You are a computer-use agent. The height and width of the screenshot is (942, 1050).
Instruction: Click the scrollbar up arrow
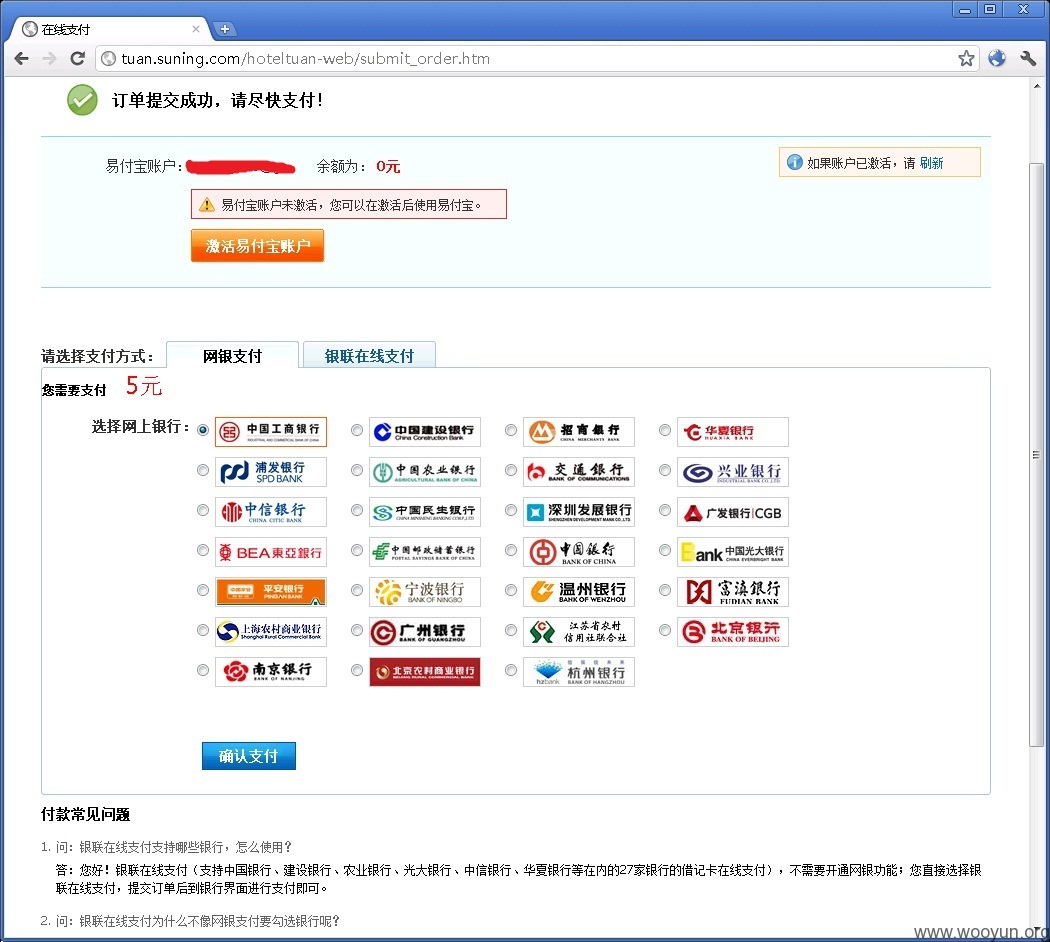tap(1037, 86)
